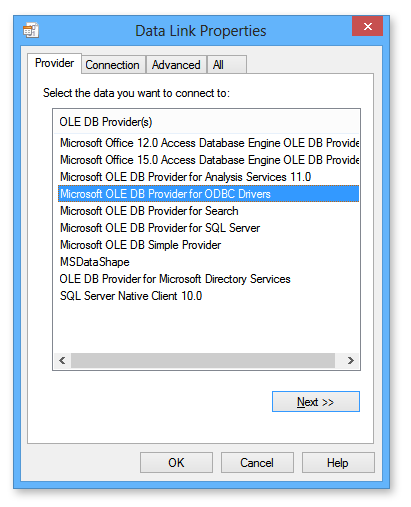Click the horizontal scrollbar thumb
This screenshot has height=507, width=411.
203,360
